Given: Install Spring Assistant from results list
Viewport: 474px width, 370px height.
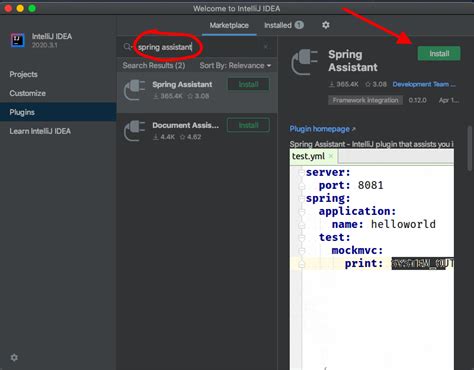Looking at the screenshot, I should [x=248, y=84].
